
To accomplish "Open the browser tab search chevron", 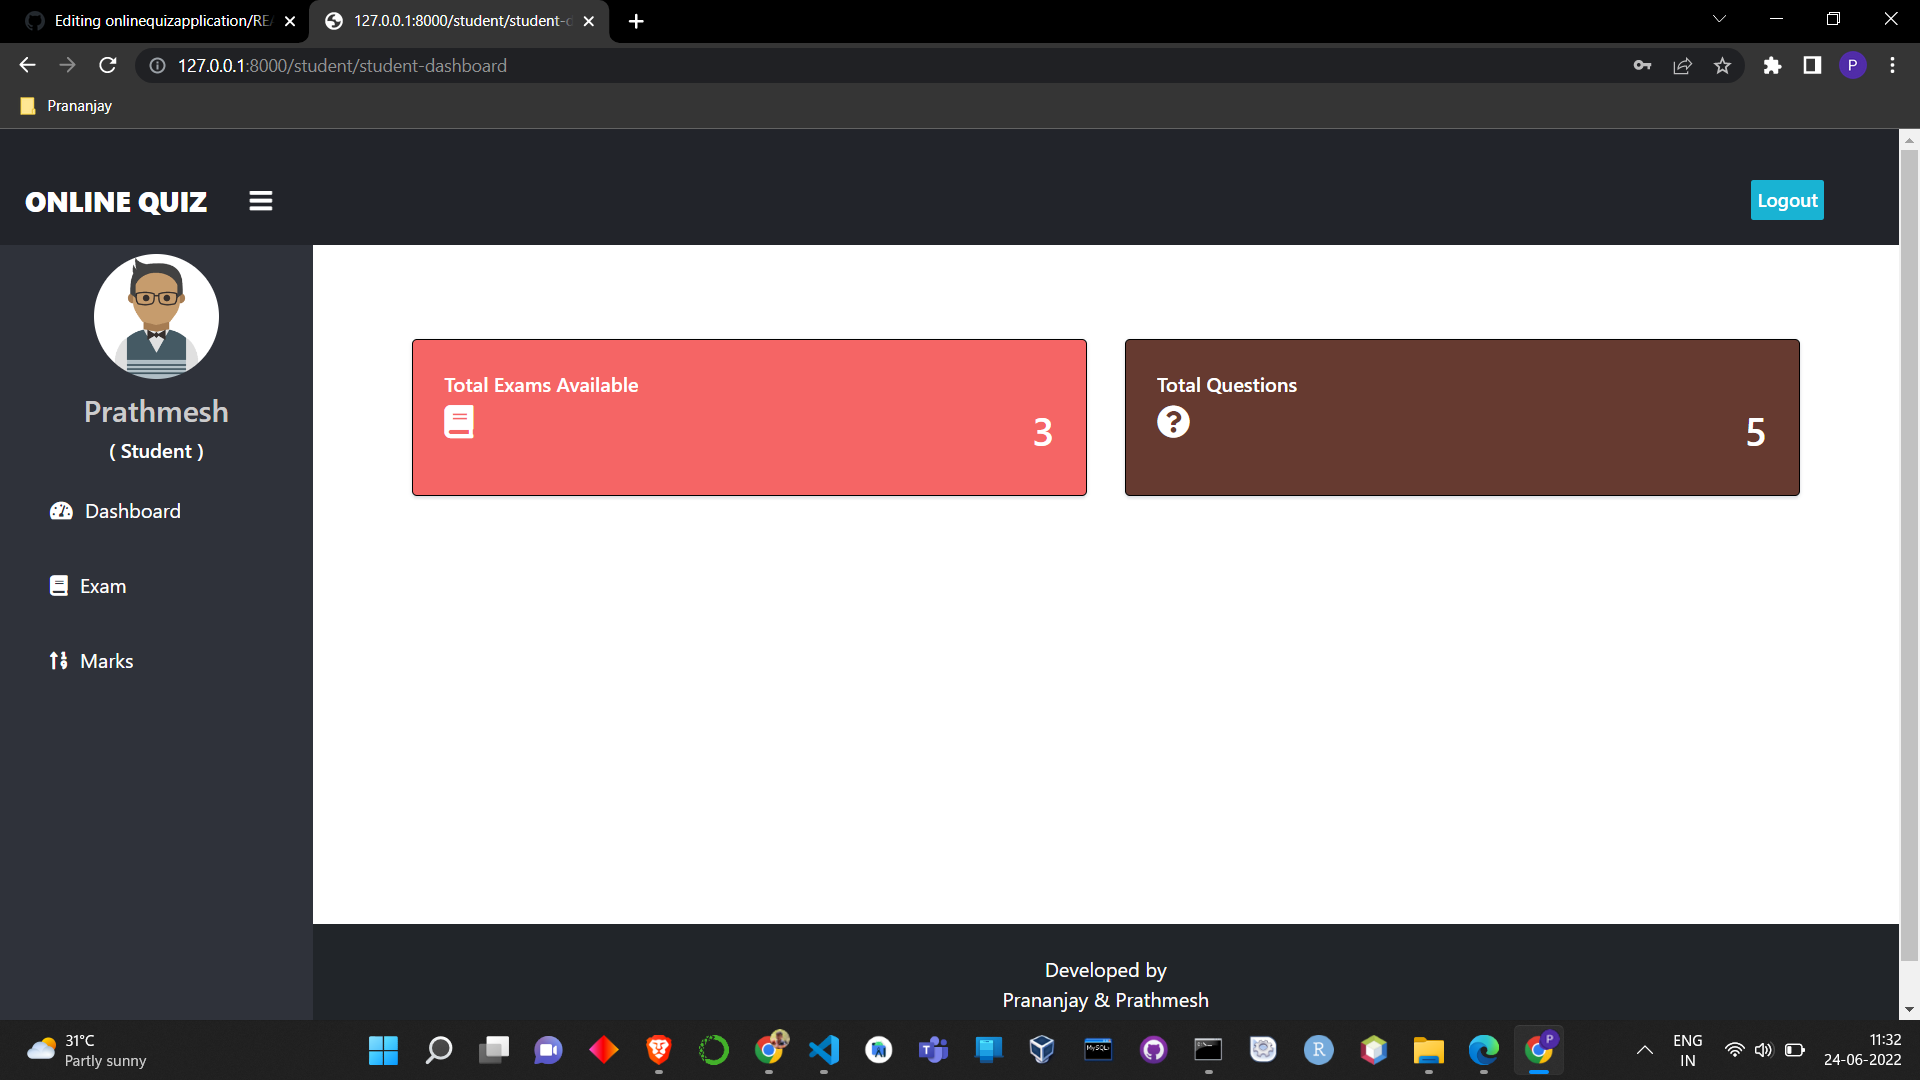I will point(1718,18).
